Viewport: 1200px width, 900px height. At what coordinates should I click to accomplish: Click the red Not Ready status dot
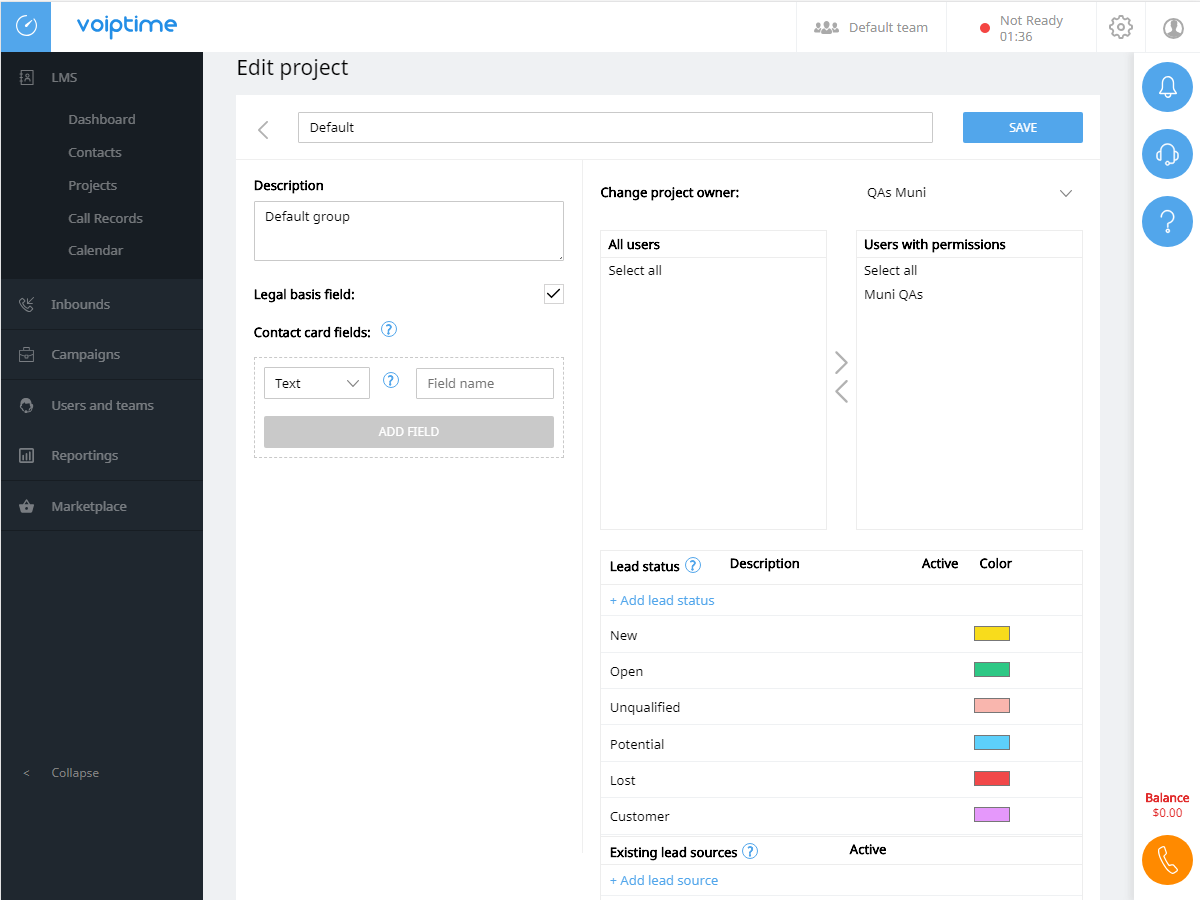pos(985,28)
